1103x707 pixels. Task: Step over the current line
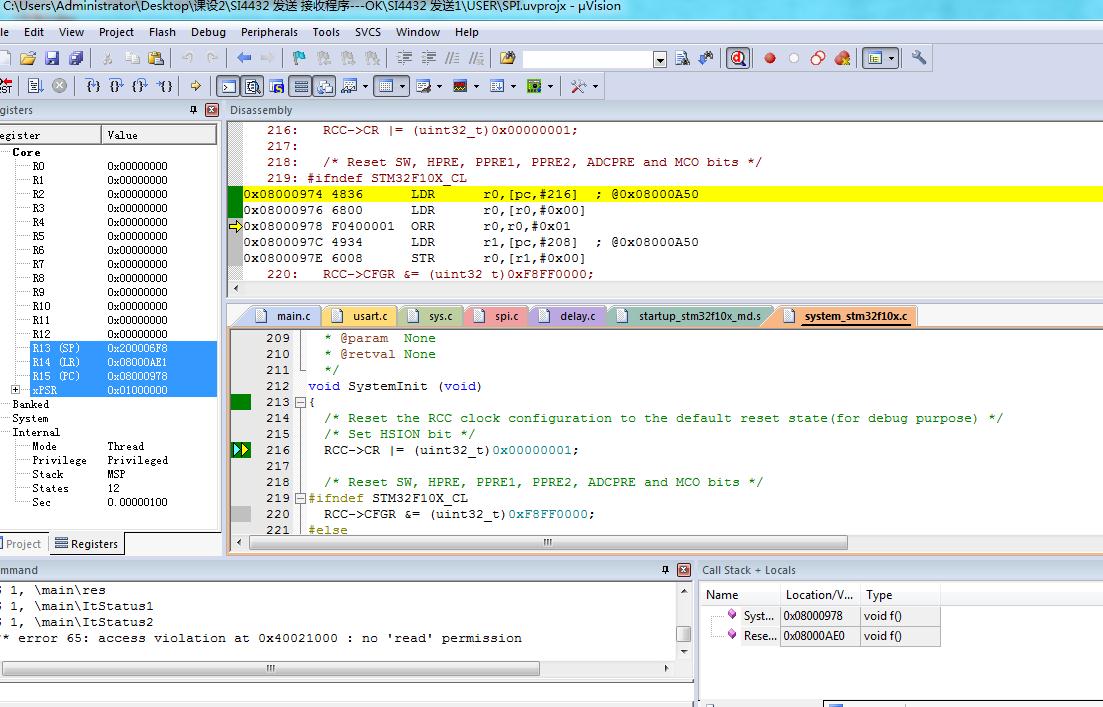tap(116, 86)
